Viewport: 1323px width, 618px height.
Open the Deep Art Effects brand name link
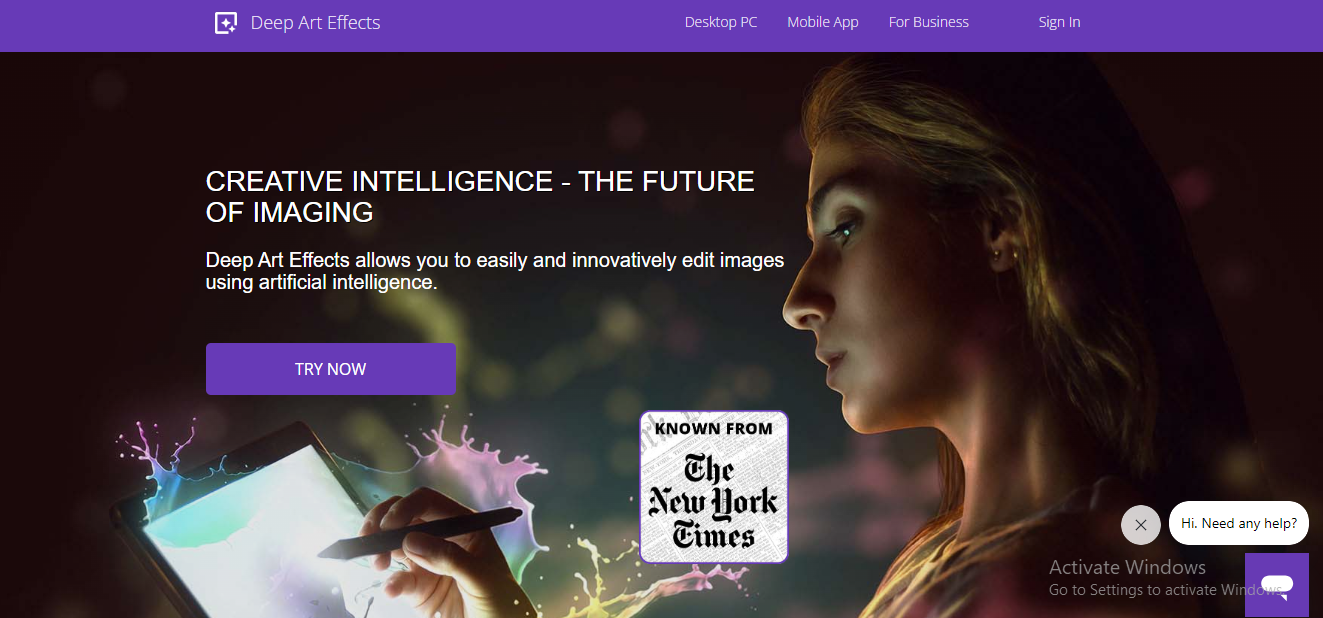(315, 23)
